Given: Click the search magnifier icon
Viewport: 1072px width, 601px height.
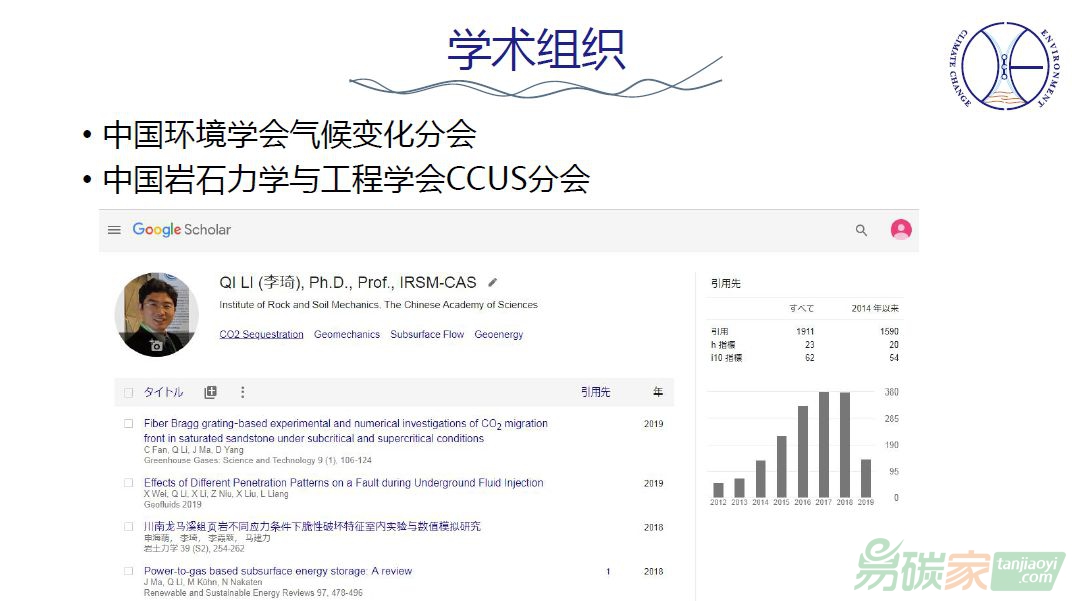Looking at the screenshot, I should point(861,230).
